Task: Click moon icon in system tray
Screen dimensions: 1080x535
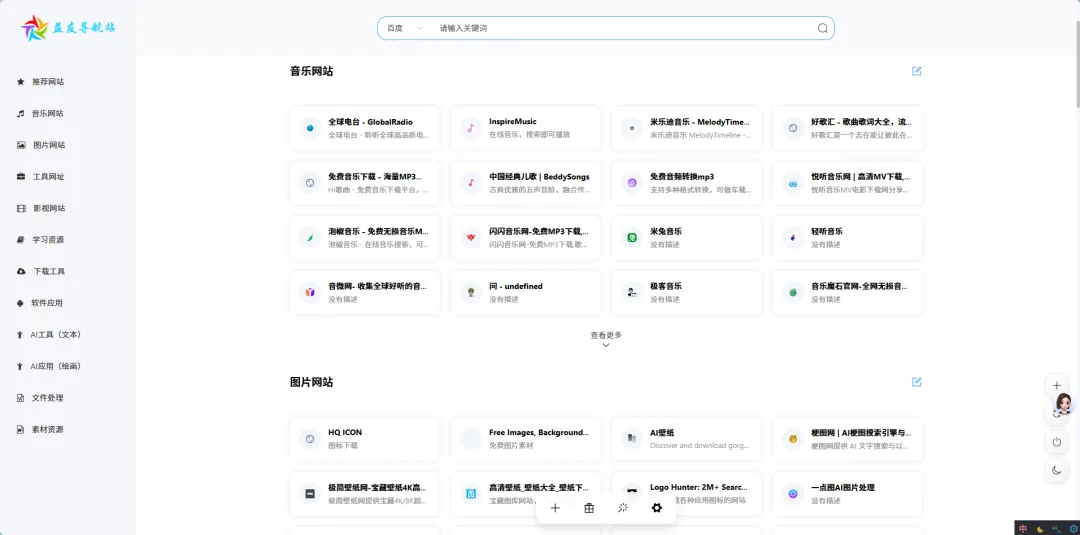Action: click(x=1040, y=529)
